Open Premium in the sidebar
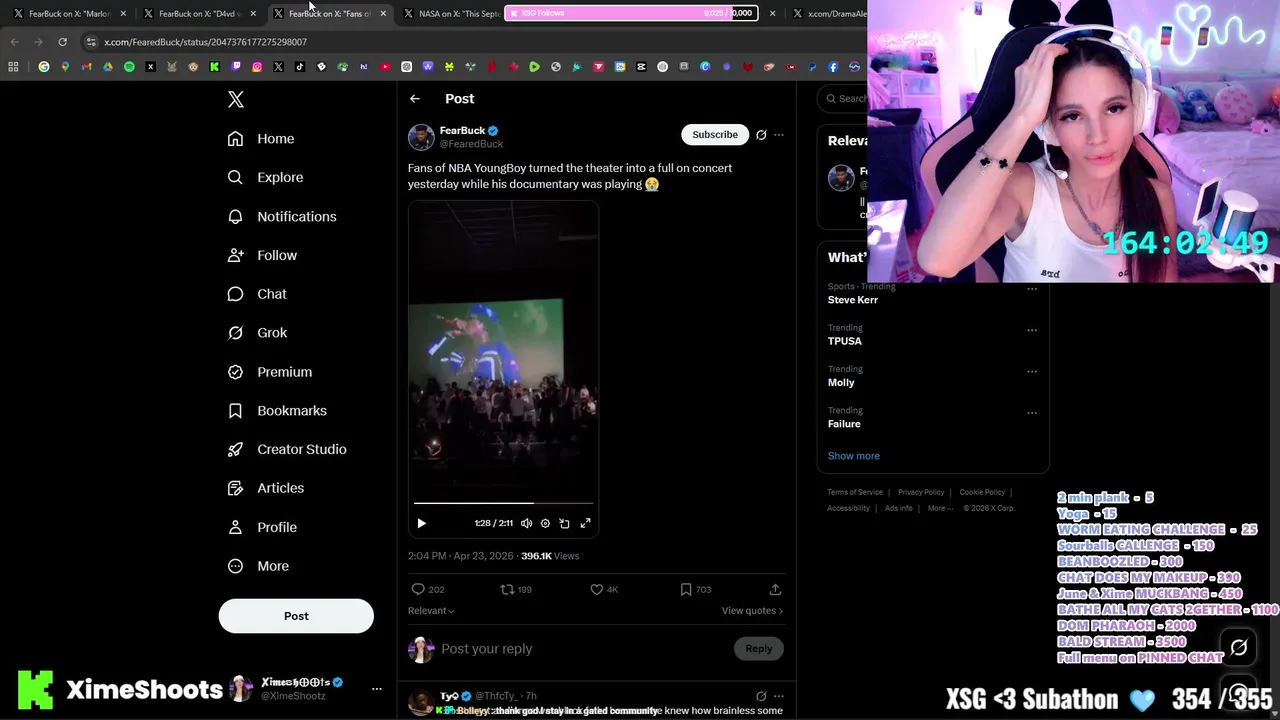The image size is (1280, 720). tap(269, 372)
